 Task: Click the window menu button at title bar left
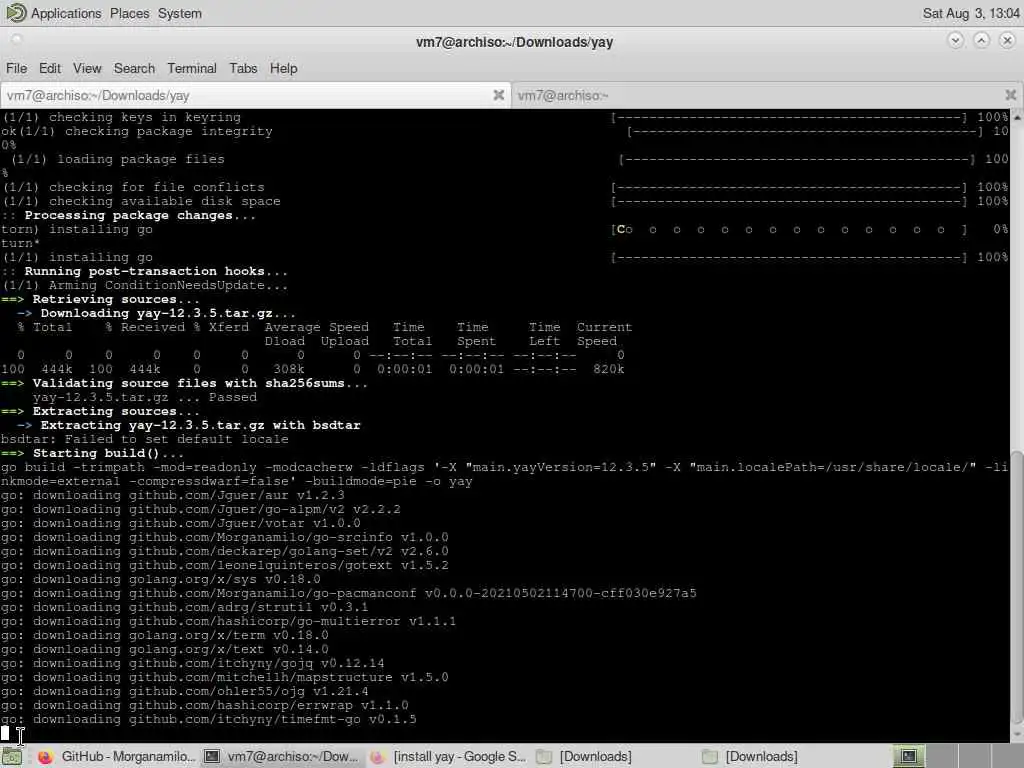[x=16, y=39]
